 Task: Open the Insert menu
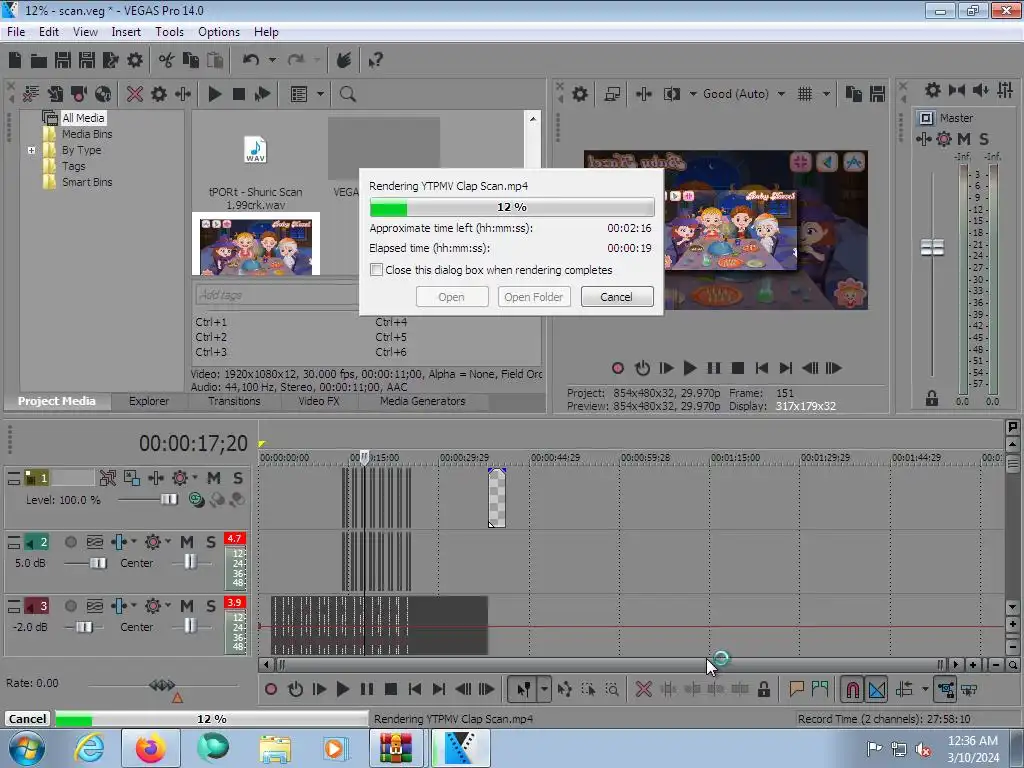126,32
